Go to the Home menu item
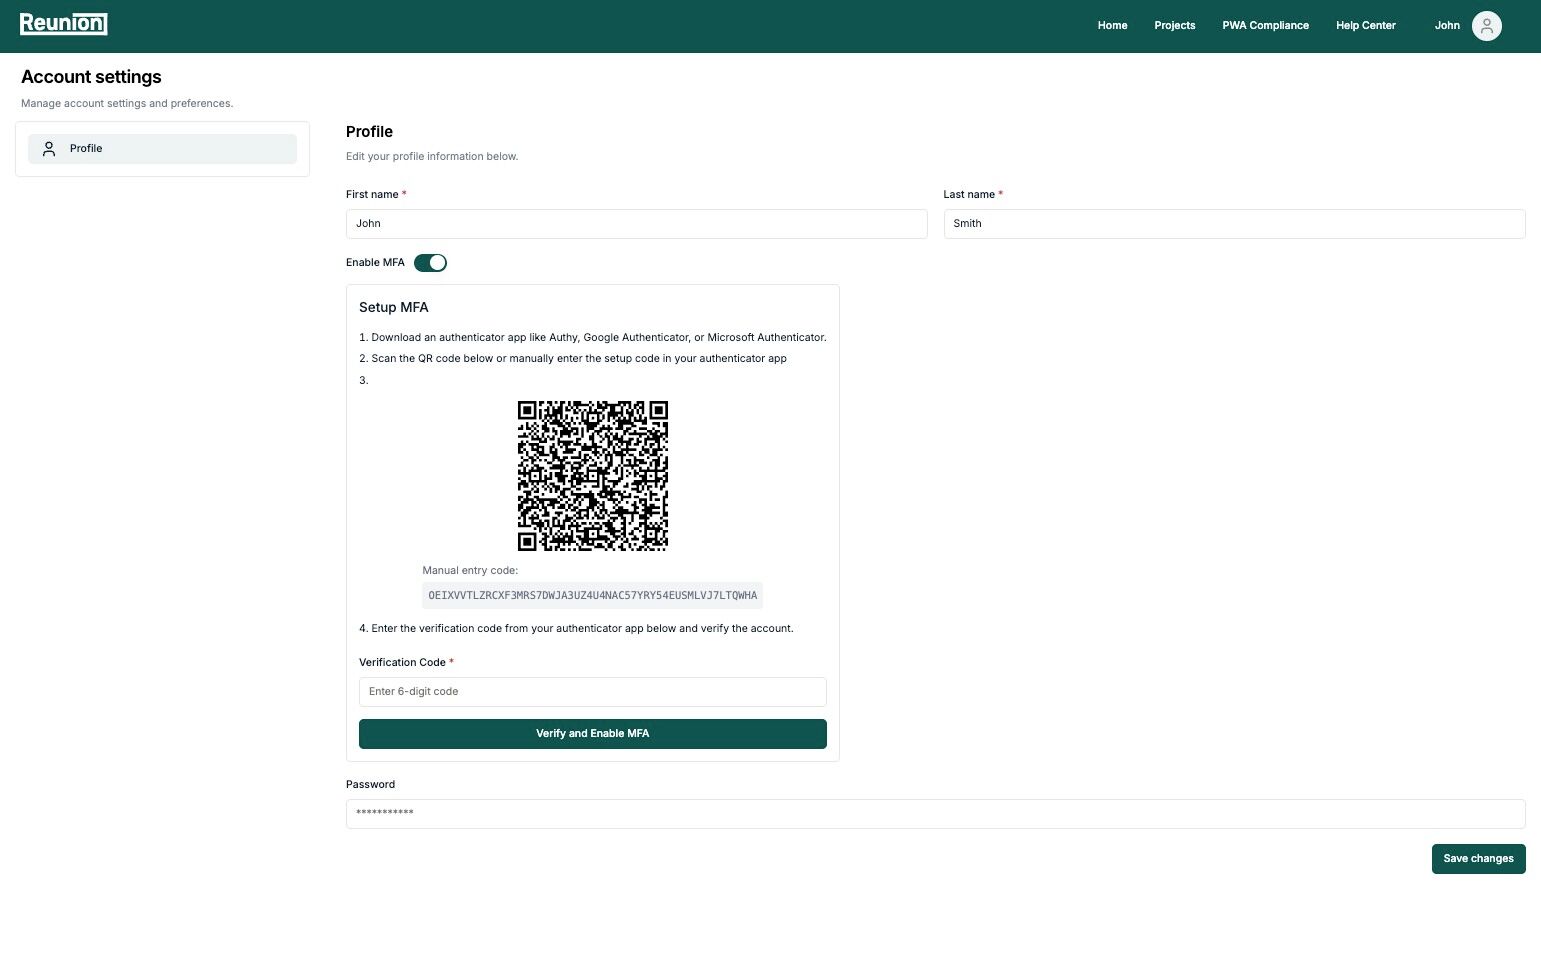The image size is (1541, 958). [1112, 26]
